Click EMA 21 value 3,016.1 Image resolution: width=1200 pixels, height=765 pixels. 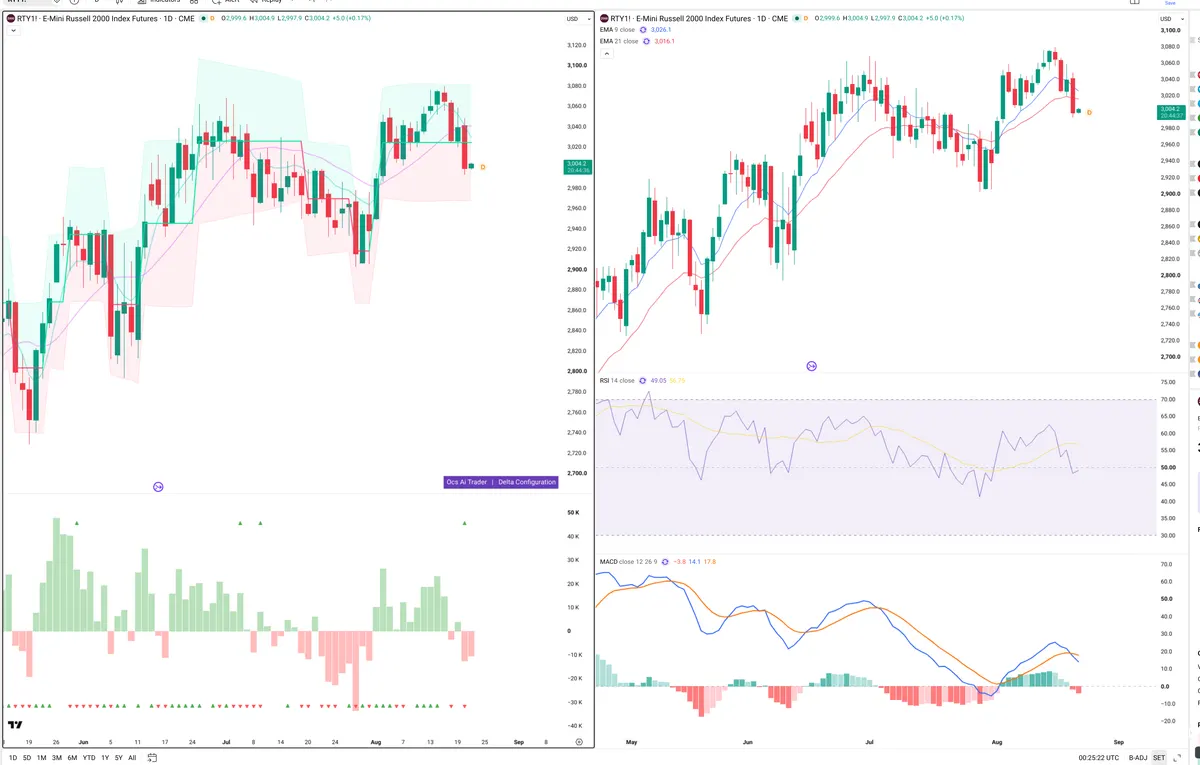(665, 41)
